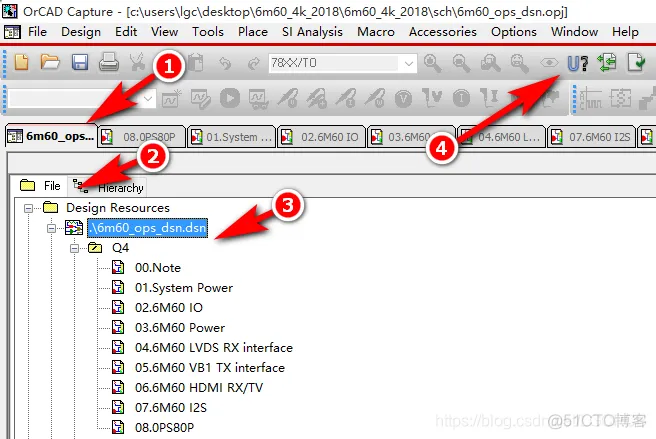Click the first voltage marker probe icon
Image resolution: width=656 pixels, height=439 pixels.
(288, 98)
